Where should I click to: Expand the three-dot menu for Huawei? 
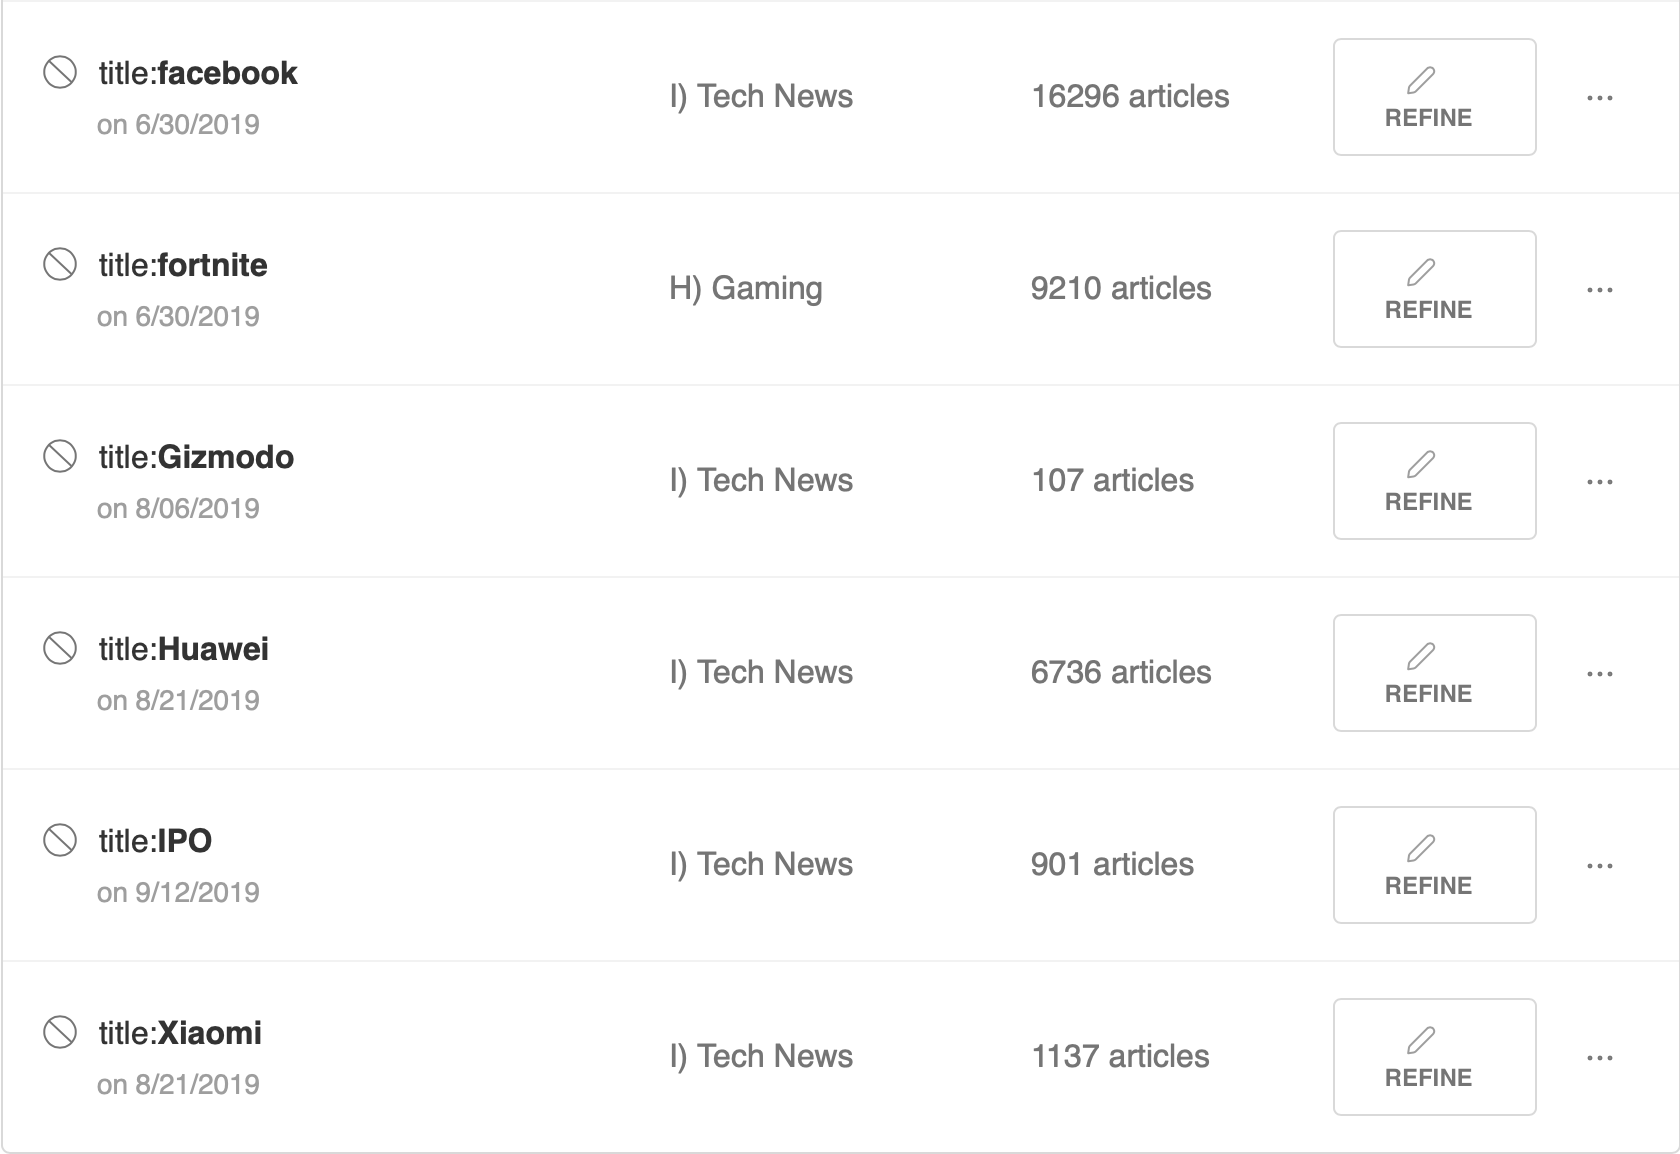(x=1599, y=674)
